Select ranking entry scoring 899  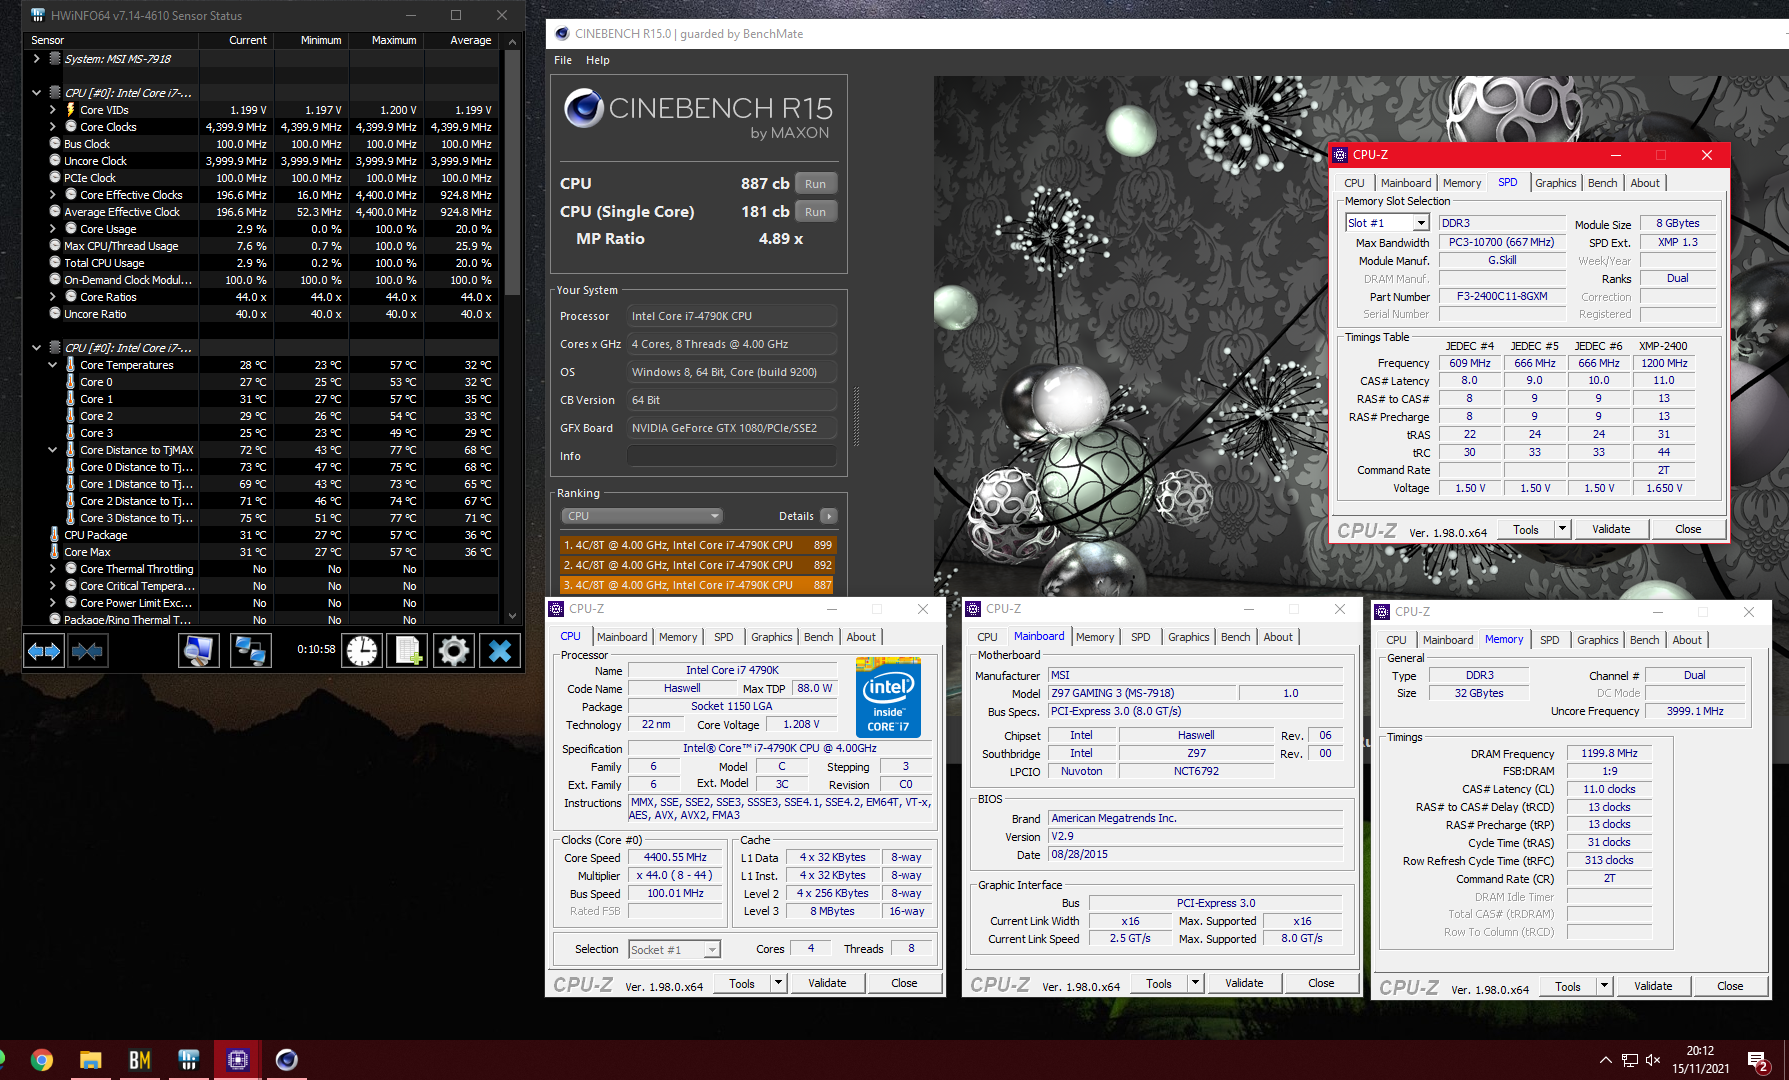[x=698, y=545]
